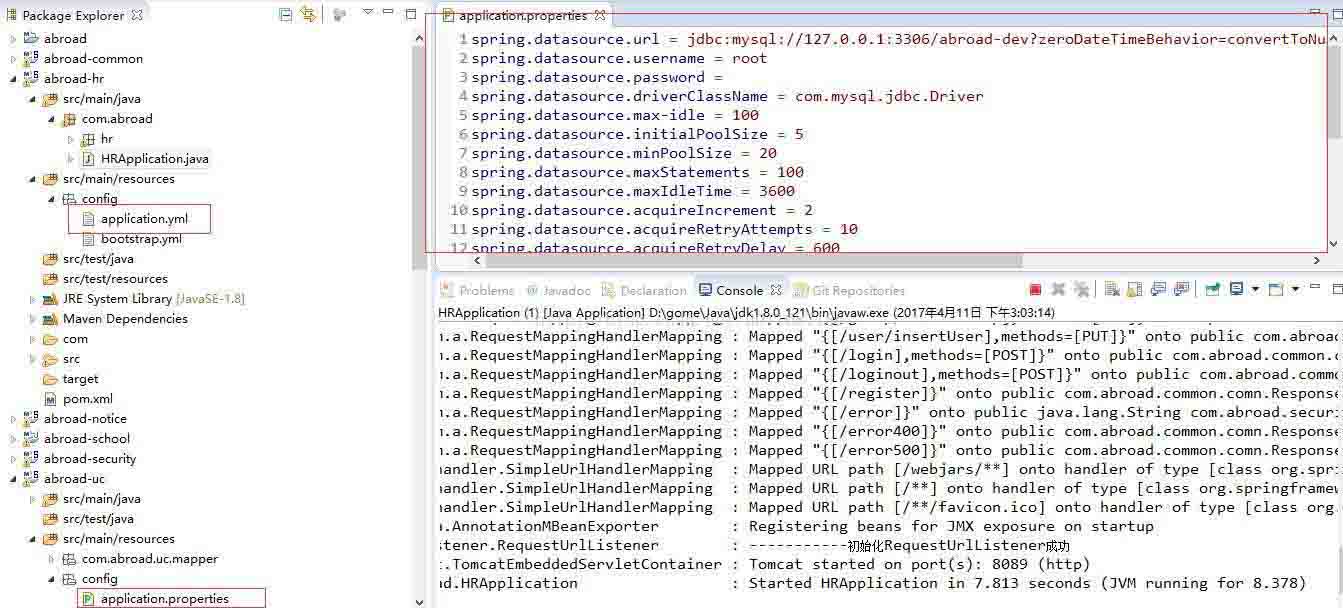
Task: Switch to the Problems tab
Action: 477,290
